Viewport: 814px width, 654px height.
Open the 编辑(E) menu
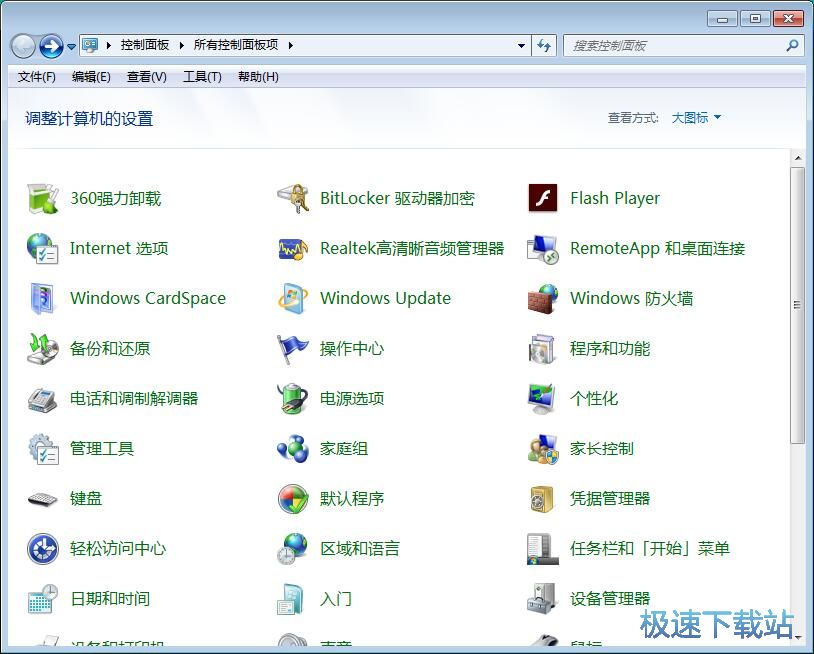(x=91, y=77)
